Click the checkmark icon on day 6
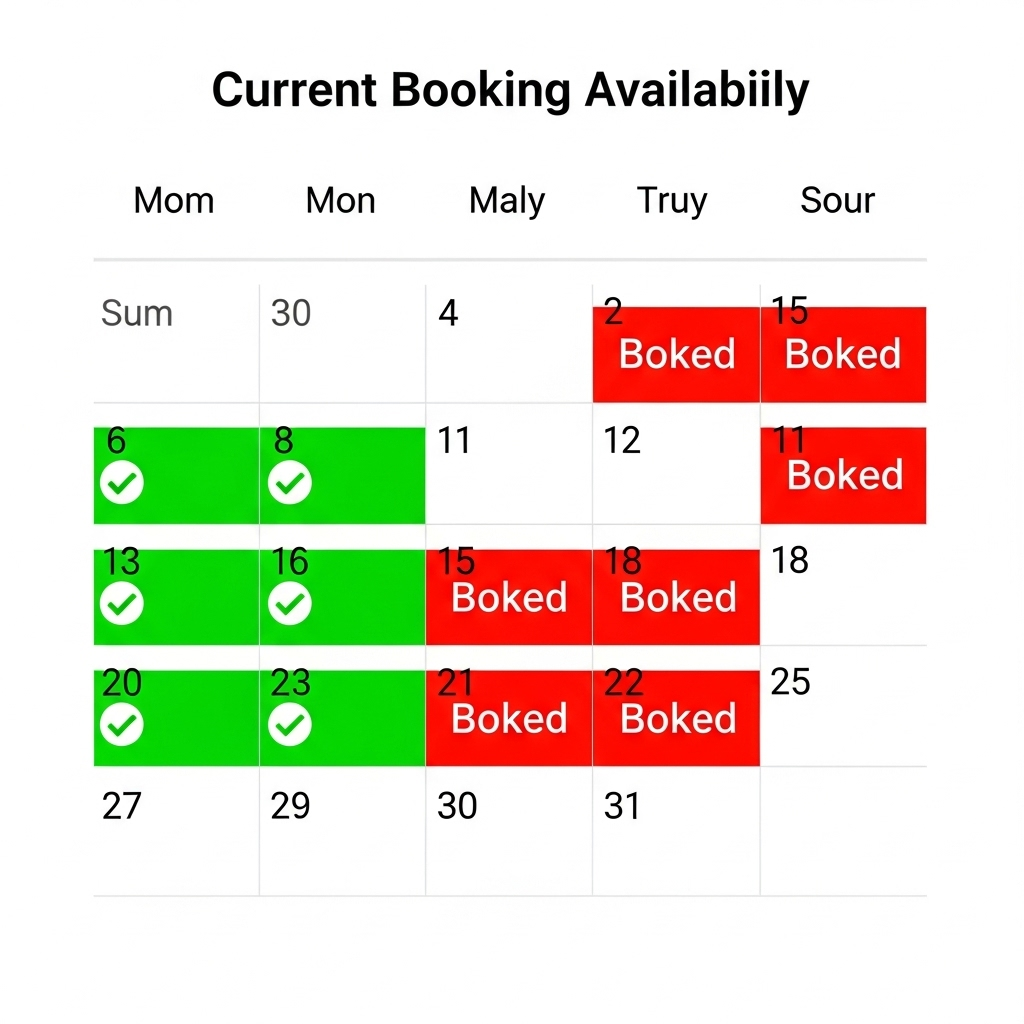This screenshot has height=1024, width=1024. point(122,484)
